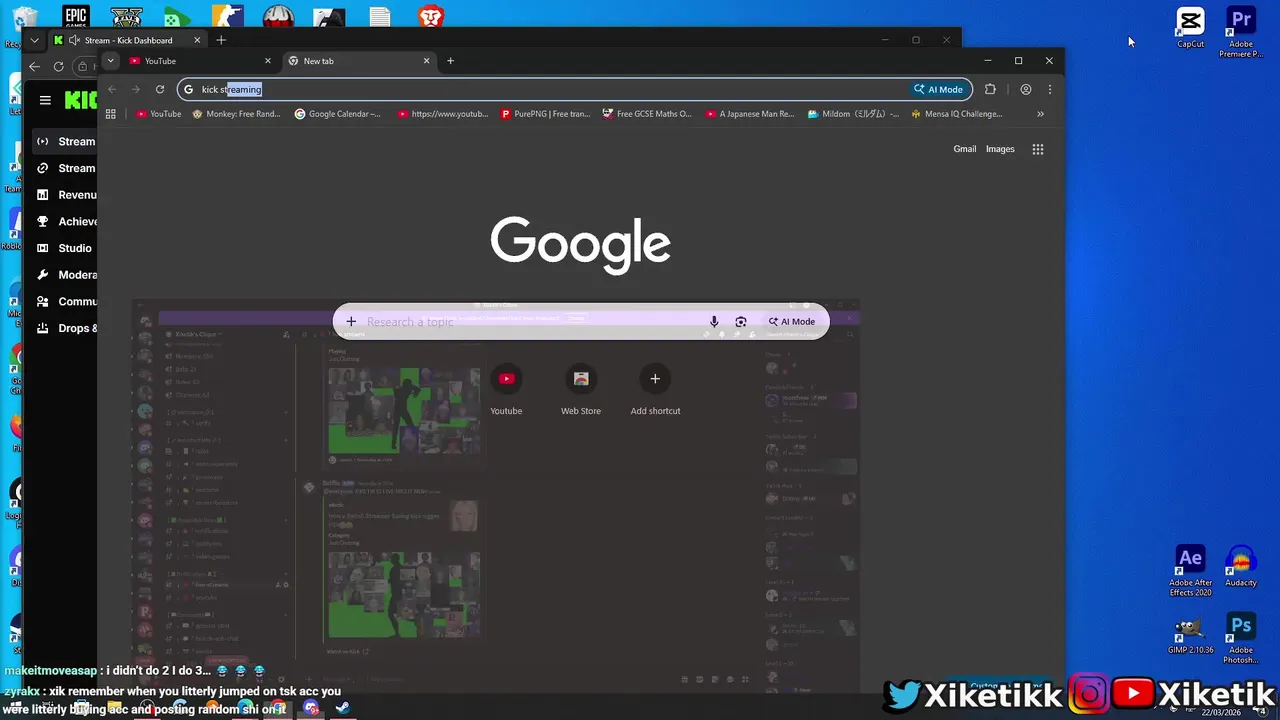Open the Mildom bookmark
Image resolution: width=1280 pixels, height=720 pixels.
[852, 114]
